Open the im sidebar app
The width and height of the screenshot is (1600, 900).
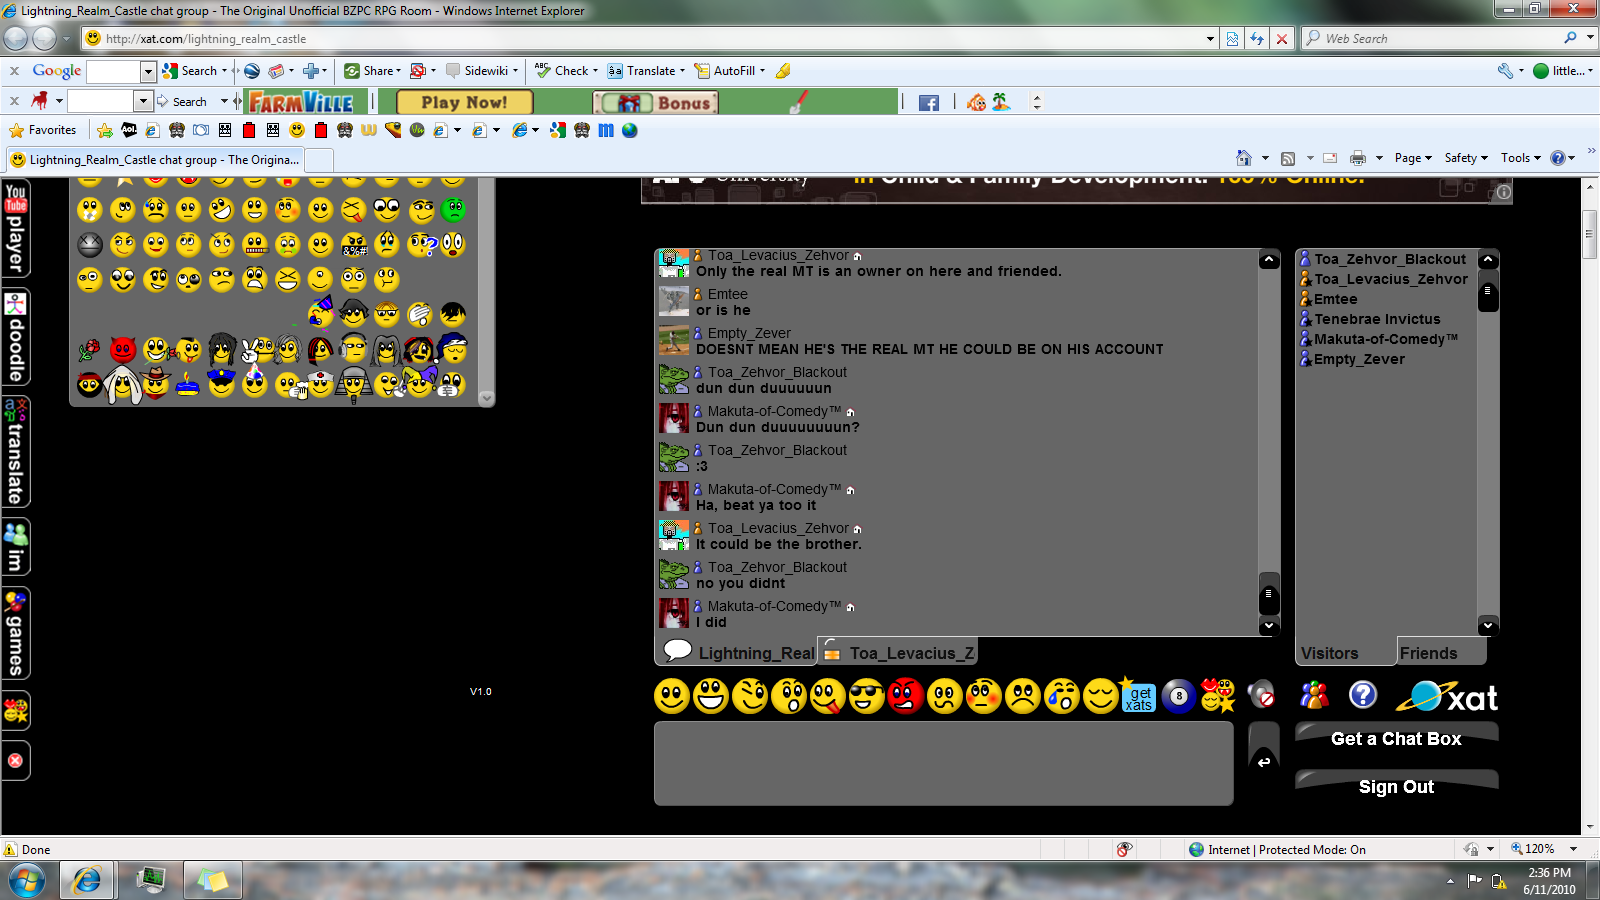coord(15,546)
